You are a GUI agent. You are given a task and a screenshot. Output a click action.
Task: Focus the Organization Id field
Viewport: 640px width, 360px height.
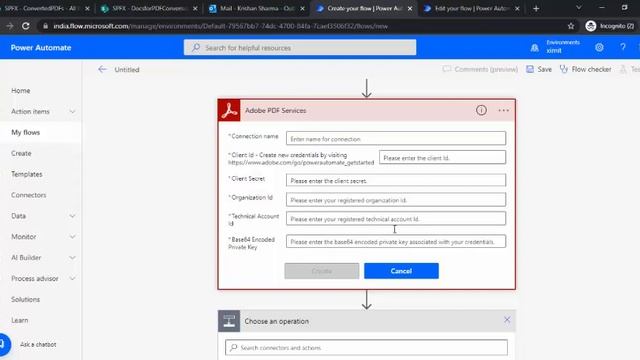click(x=396, y=200)
